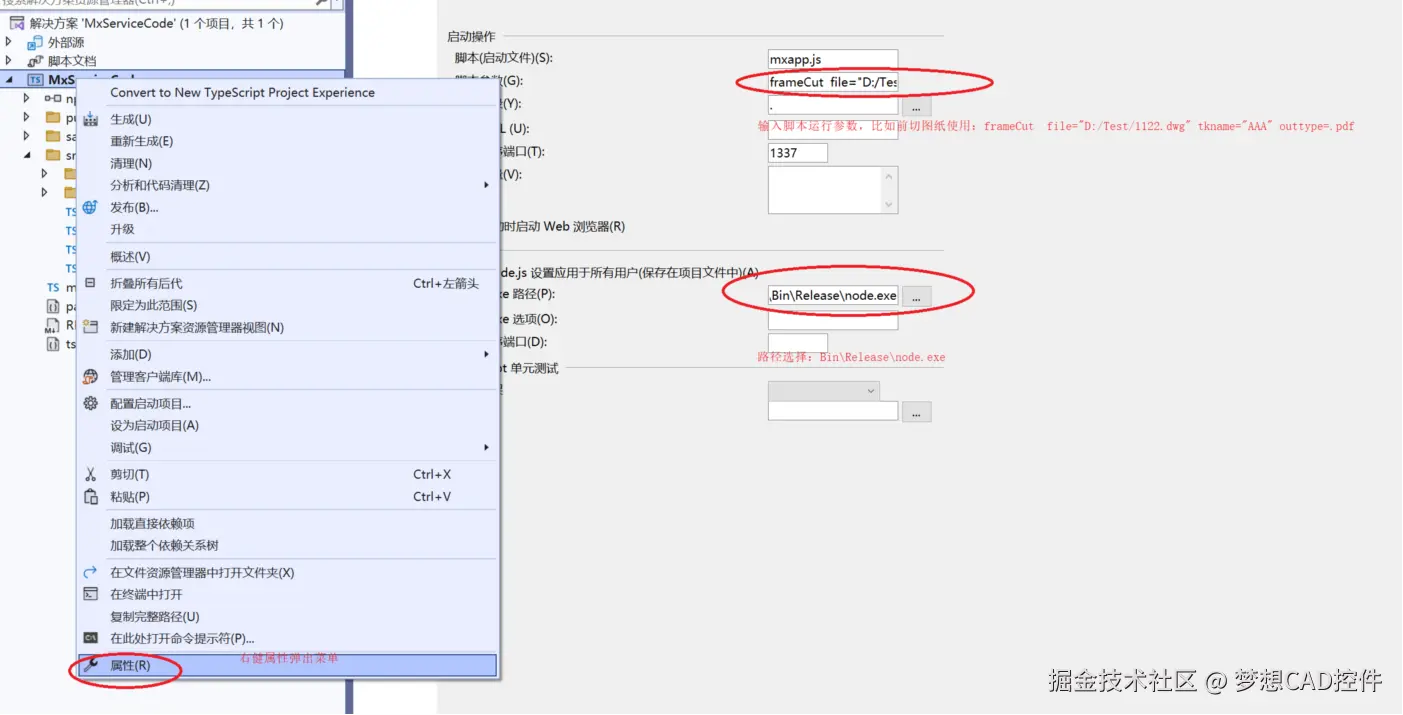
Task: Collapse the 'sr' folder arrow
Action: point(27,156)
